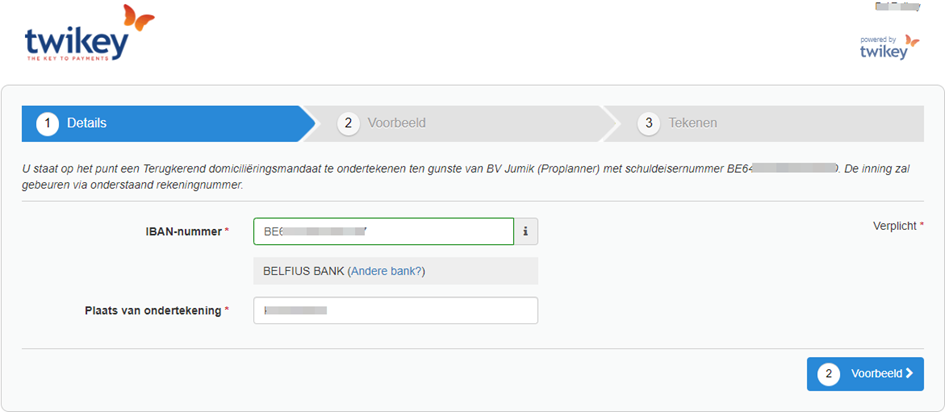This screenshot has height=412, width=945.
Task: Click into the Plaats van ondertekening field
Action: (395, 310)
